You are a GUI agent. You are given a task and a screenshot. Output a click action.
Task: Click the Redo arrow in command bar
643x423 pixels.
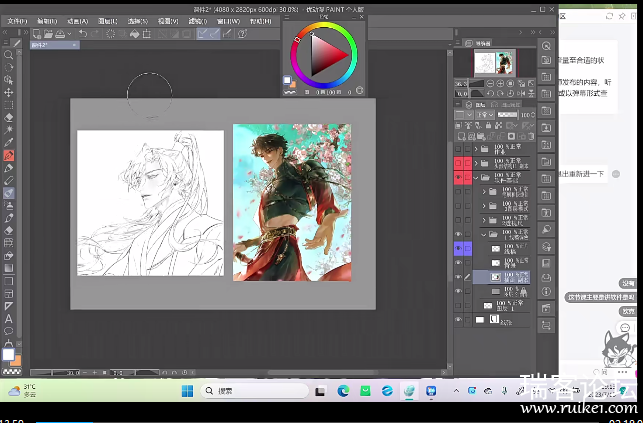click(x=95, y=34)
